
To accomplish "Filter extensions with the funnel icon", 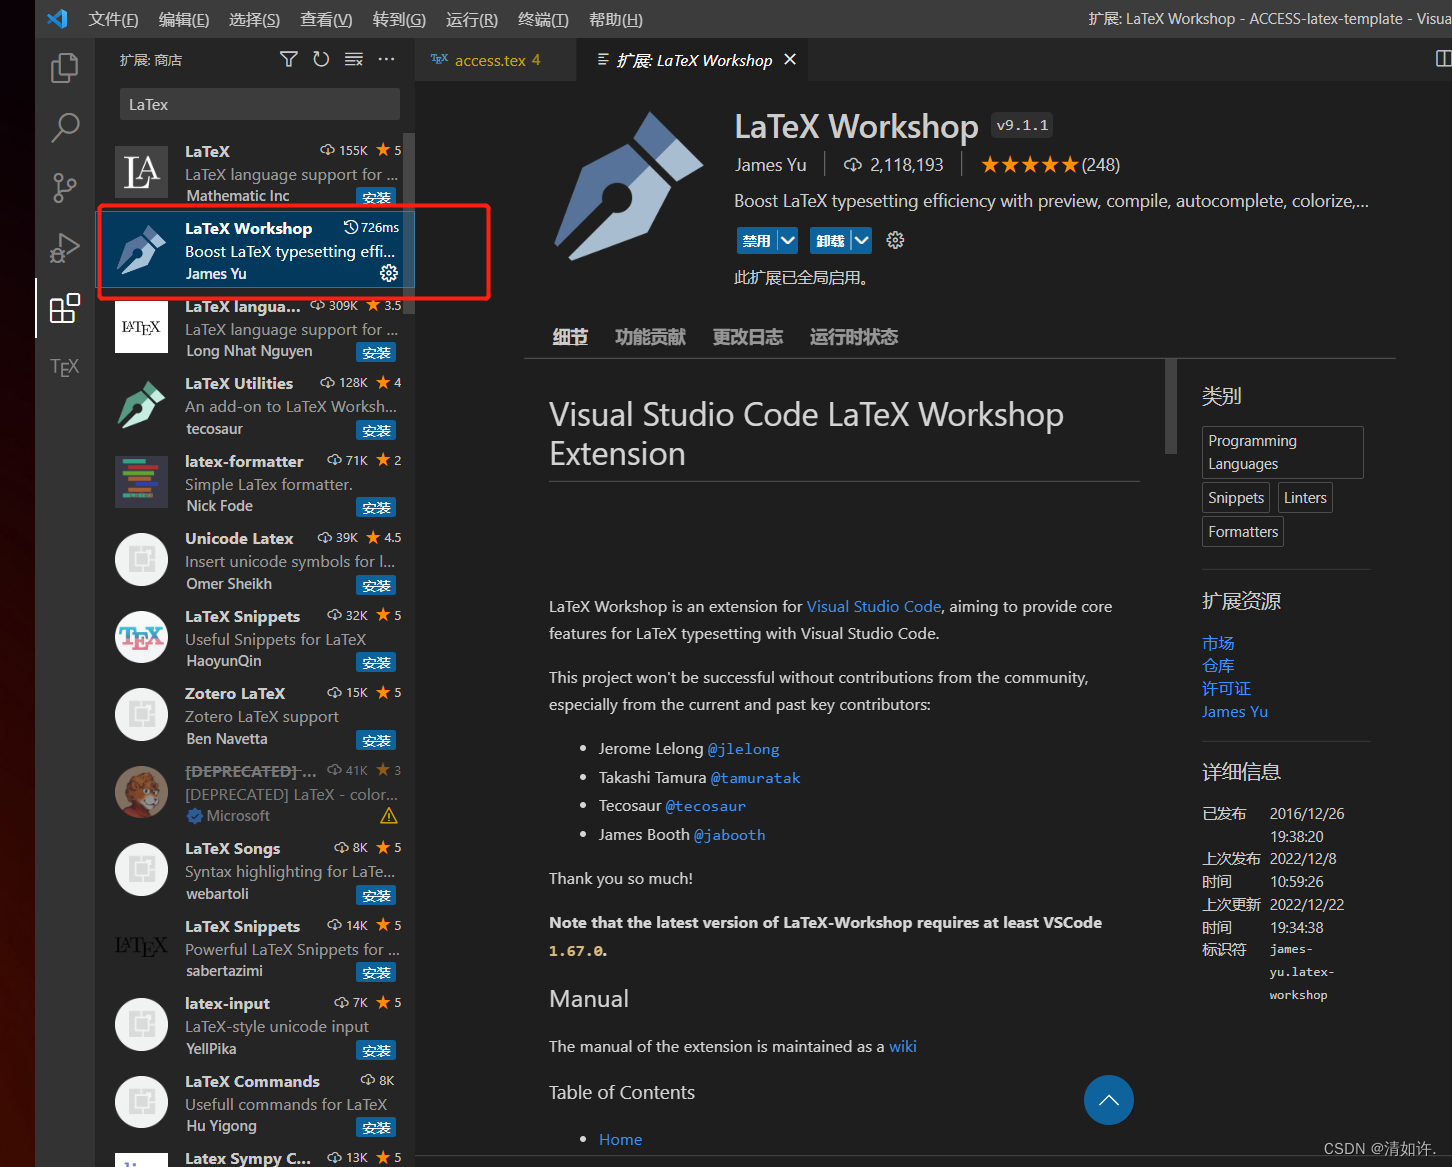I will point(289,60).
